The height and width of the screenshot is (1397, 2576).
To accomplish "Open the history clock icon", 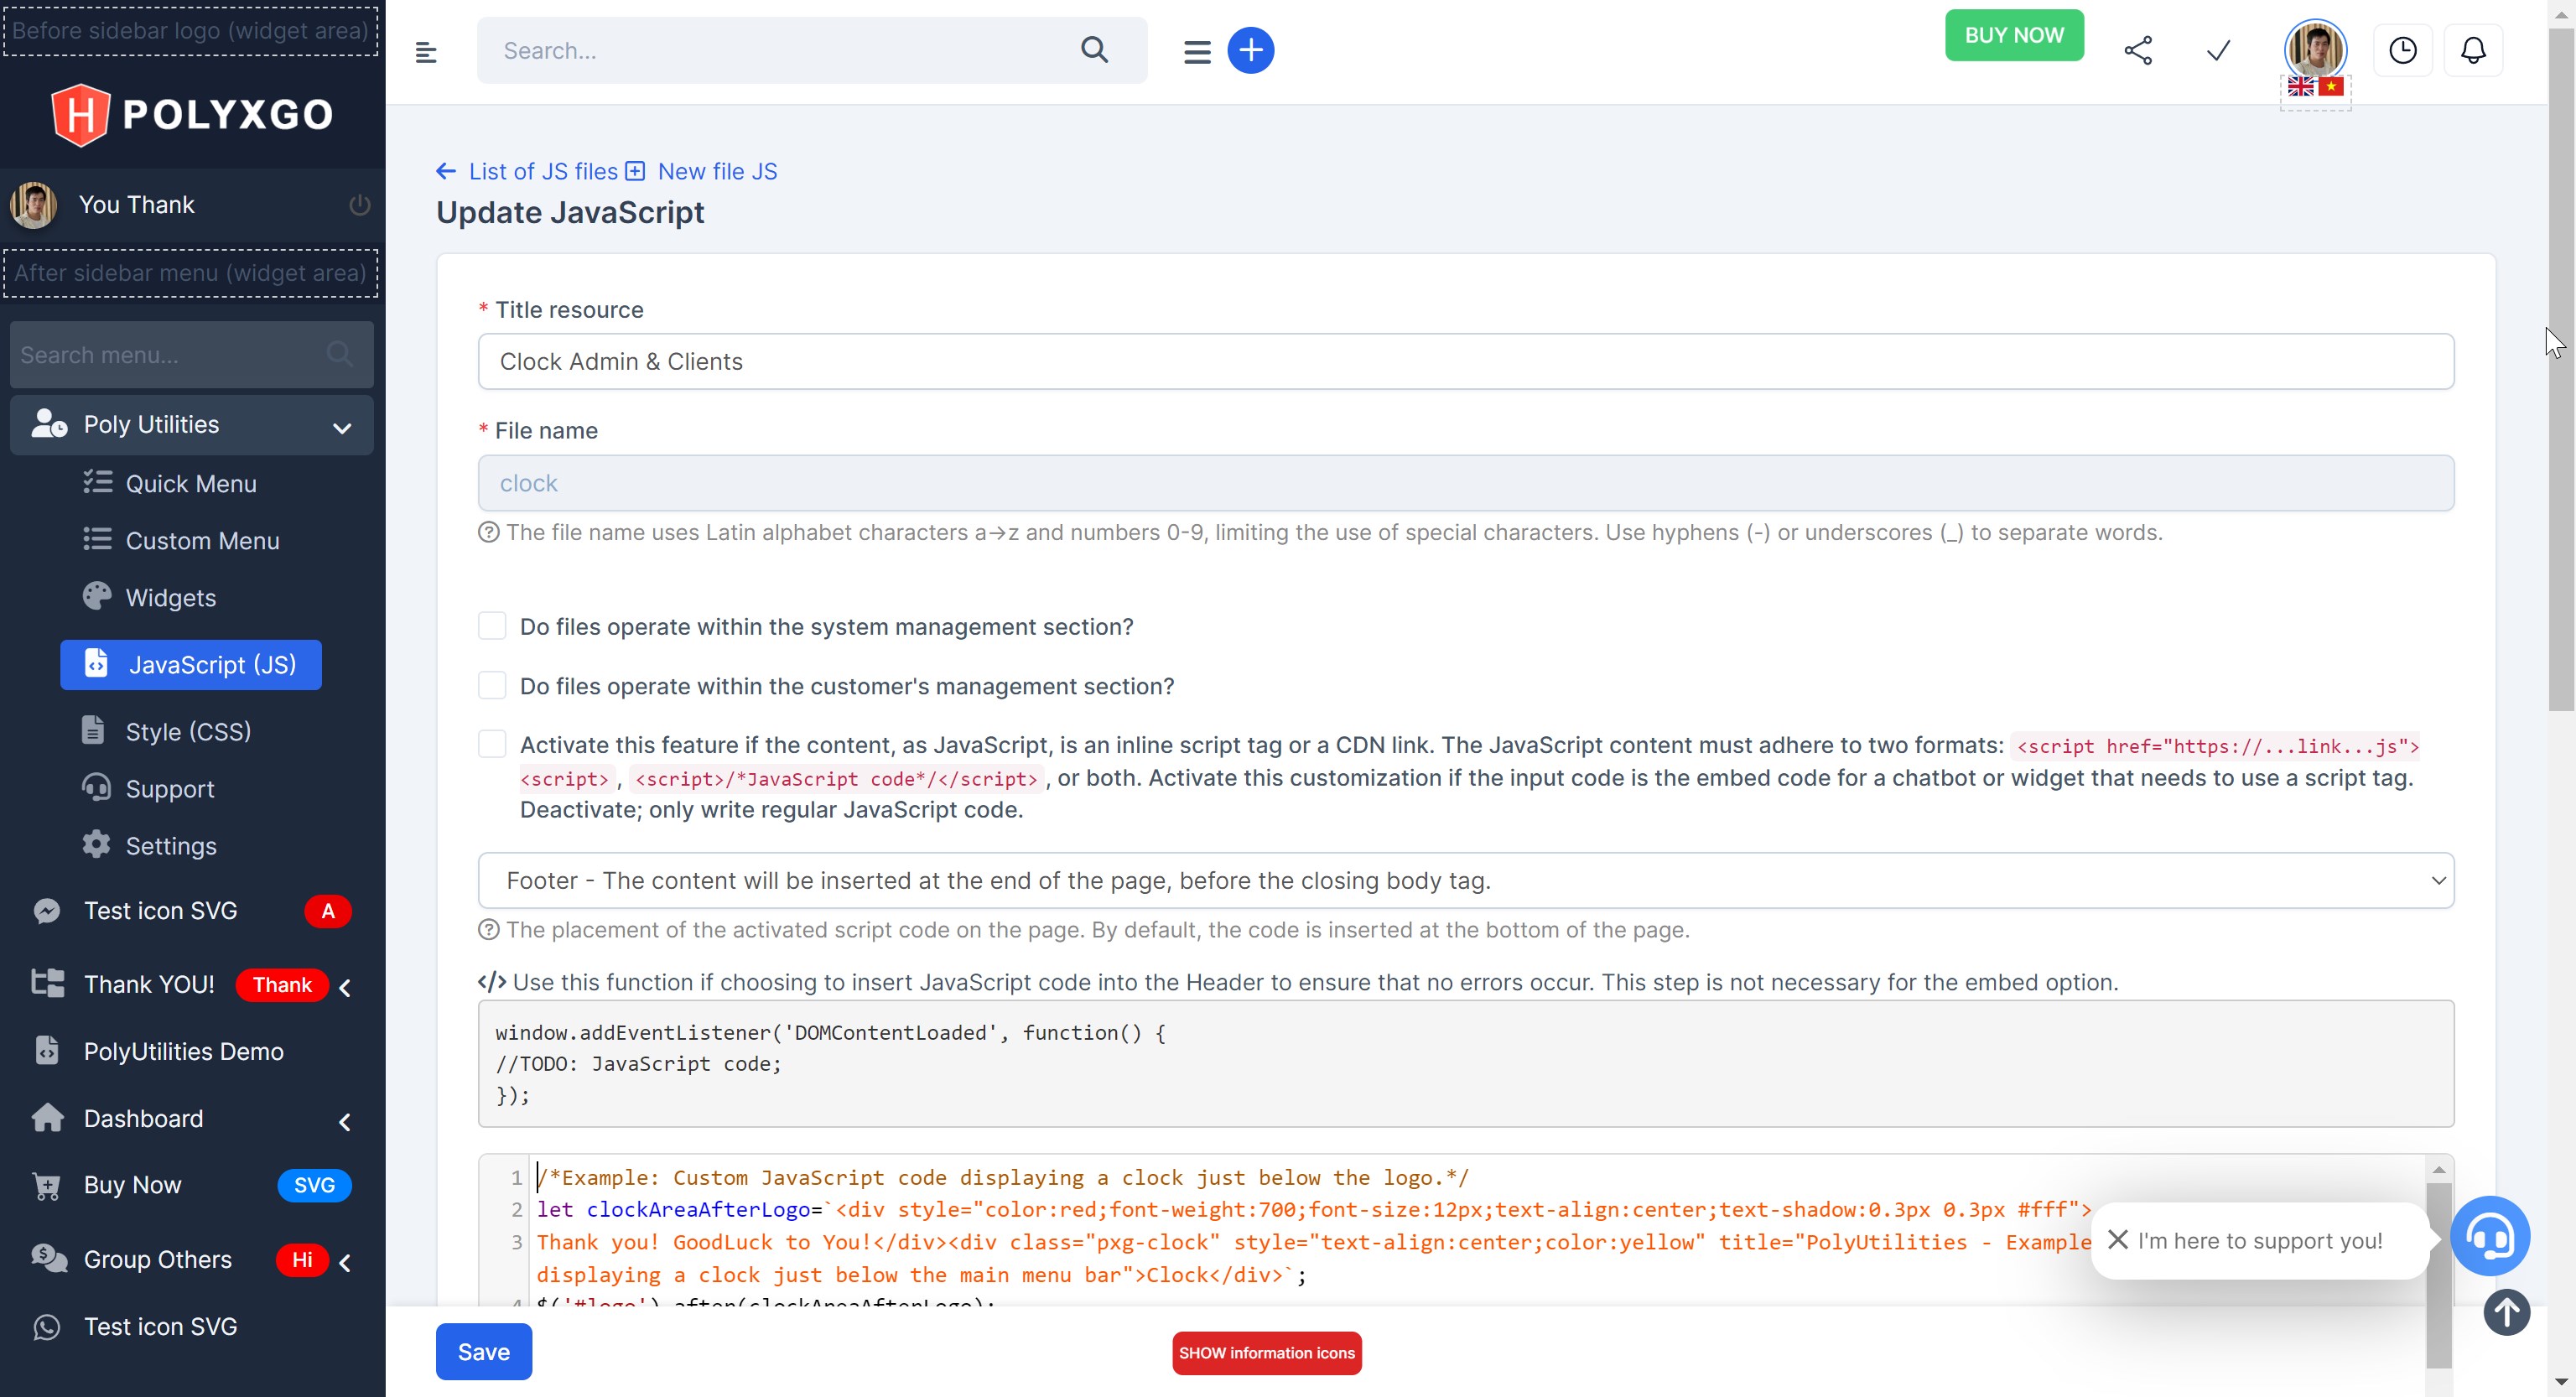I will click(2403, 49).
